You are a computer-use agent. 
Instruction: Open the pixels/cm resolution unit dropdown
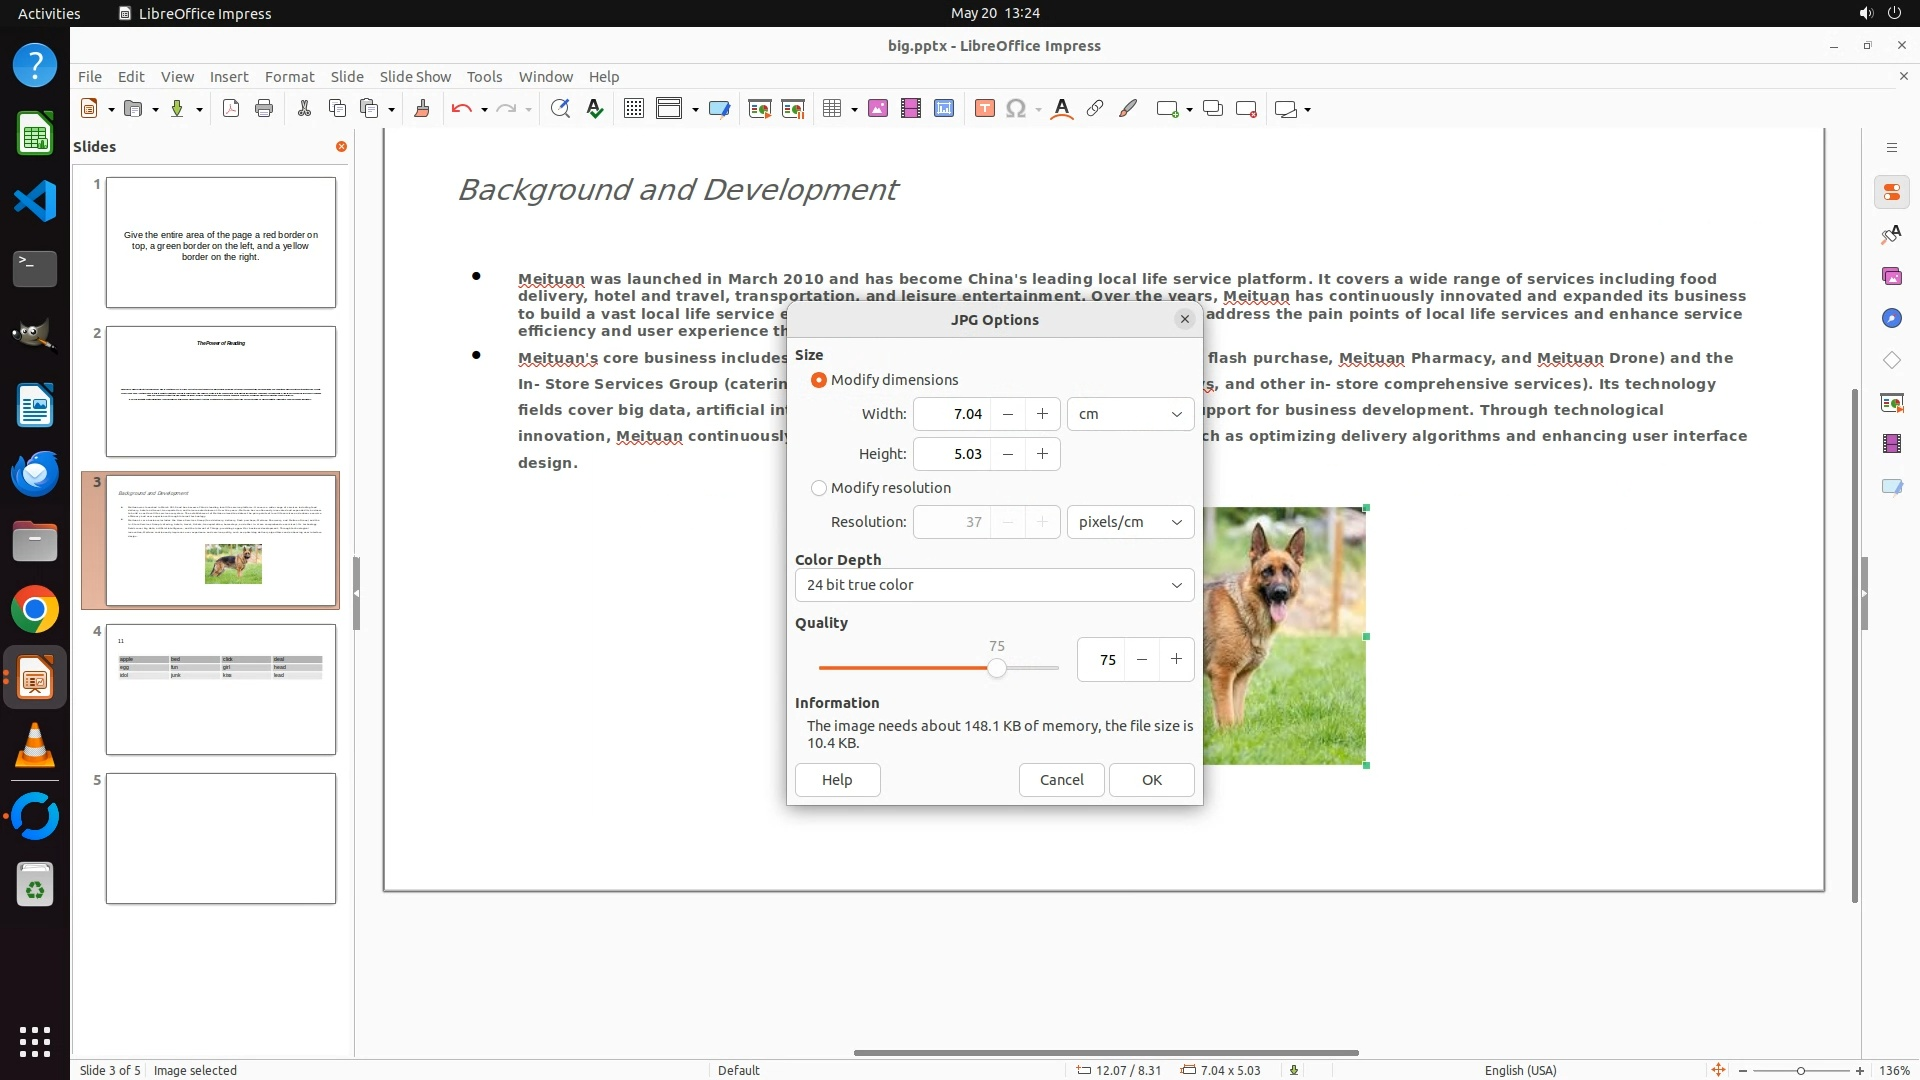1130,522
